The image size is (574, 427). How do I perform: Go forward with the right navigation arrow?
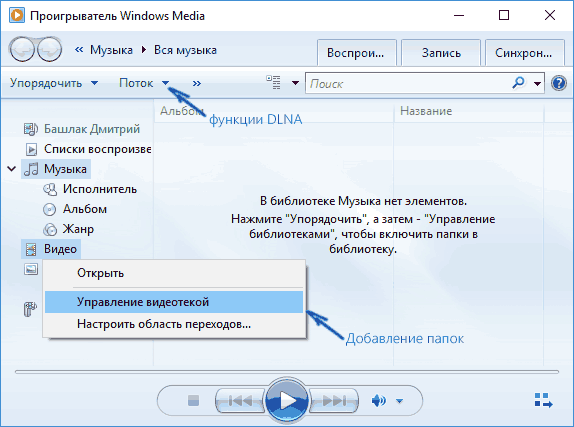pos(49,49)
